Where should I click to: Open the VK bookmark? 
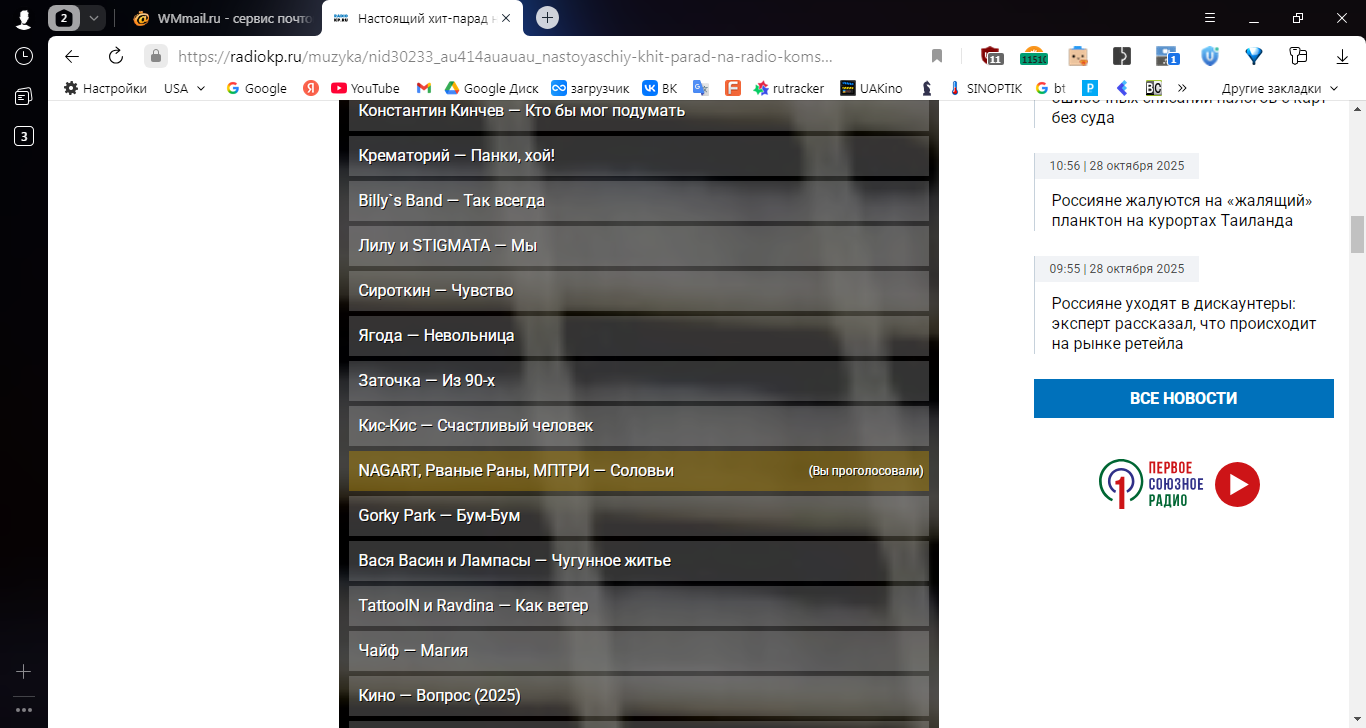coord(660,88)
